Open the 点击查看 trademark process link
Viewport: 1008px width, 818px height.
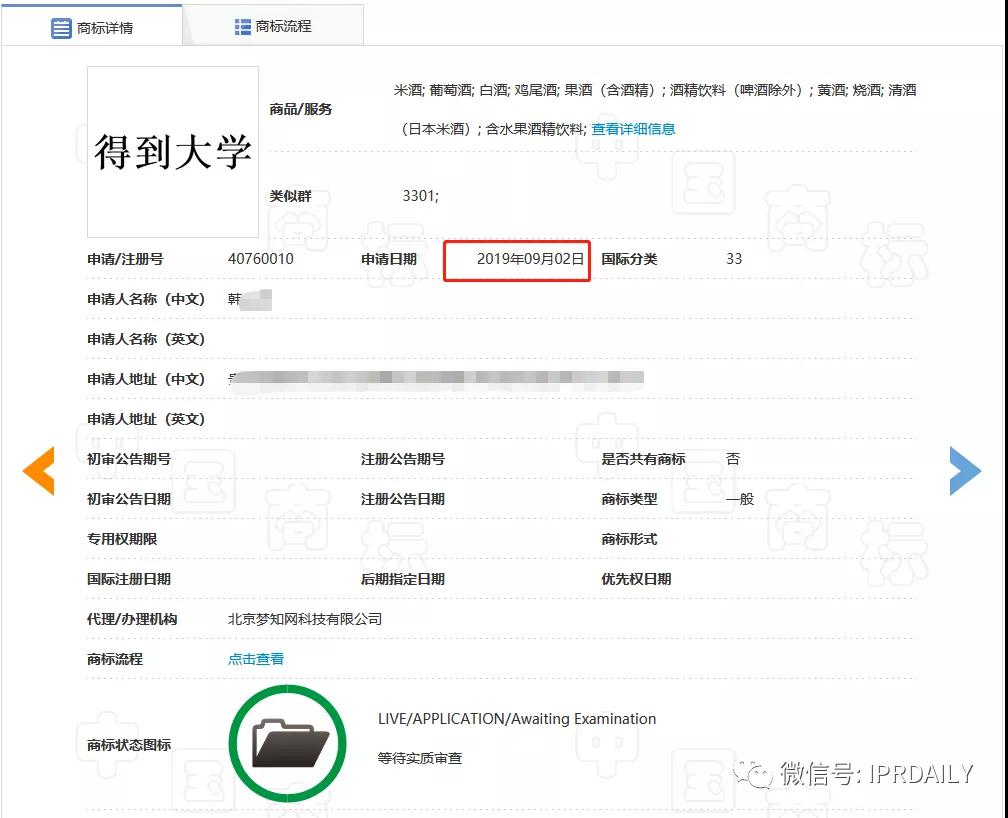256,659
